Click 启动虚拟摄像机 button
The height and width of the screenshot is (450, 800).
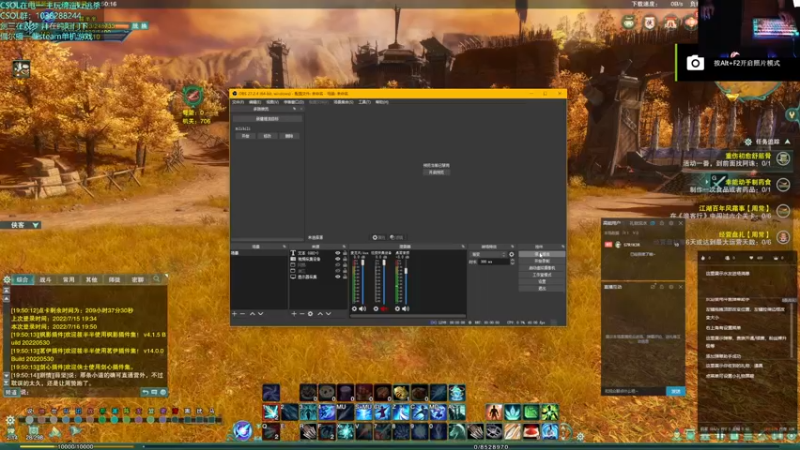(542, 268)
